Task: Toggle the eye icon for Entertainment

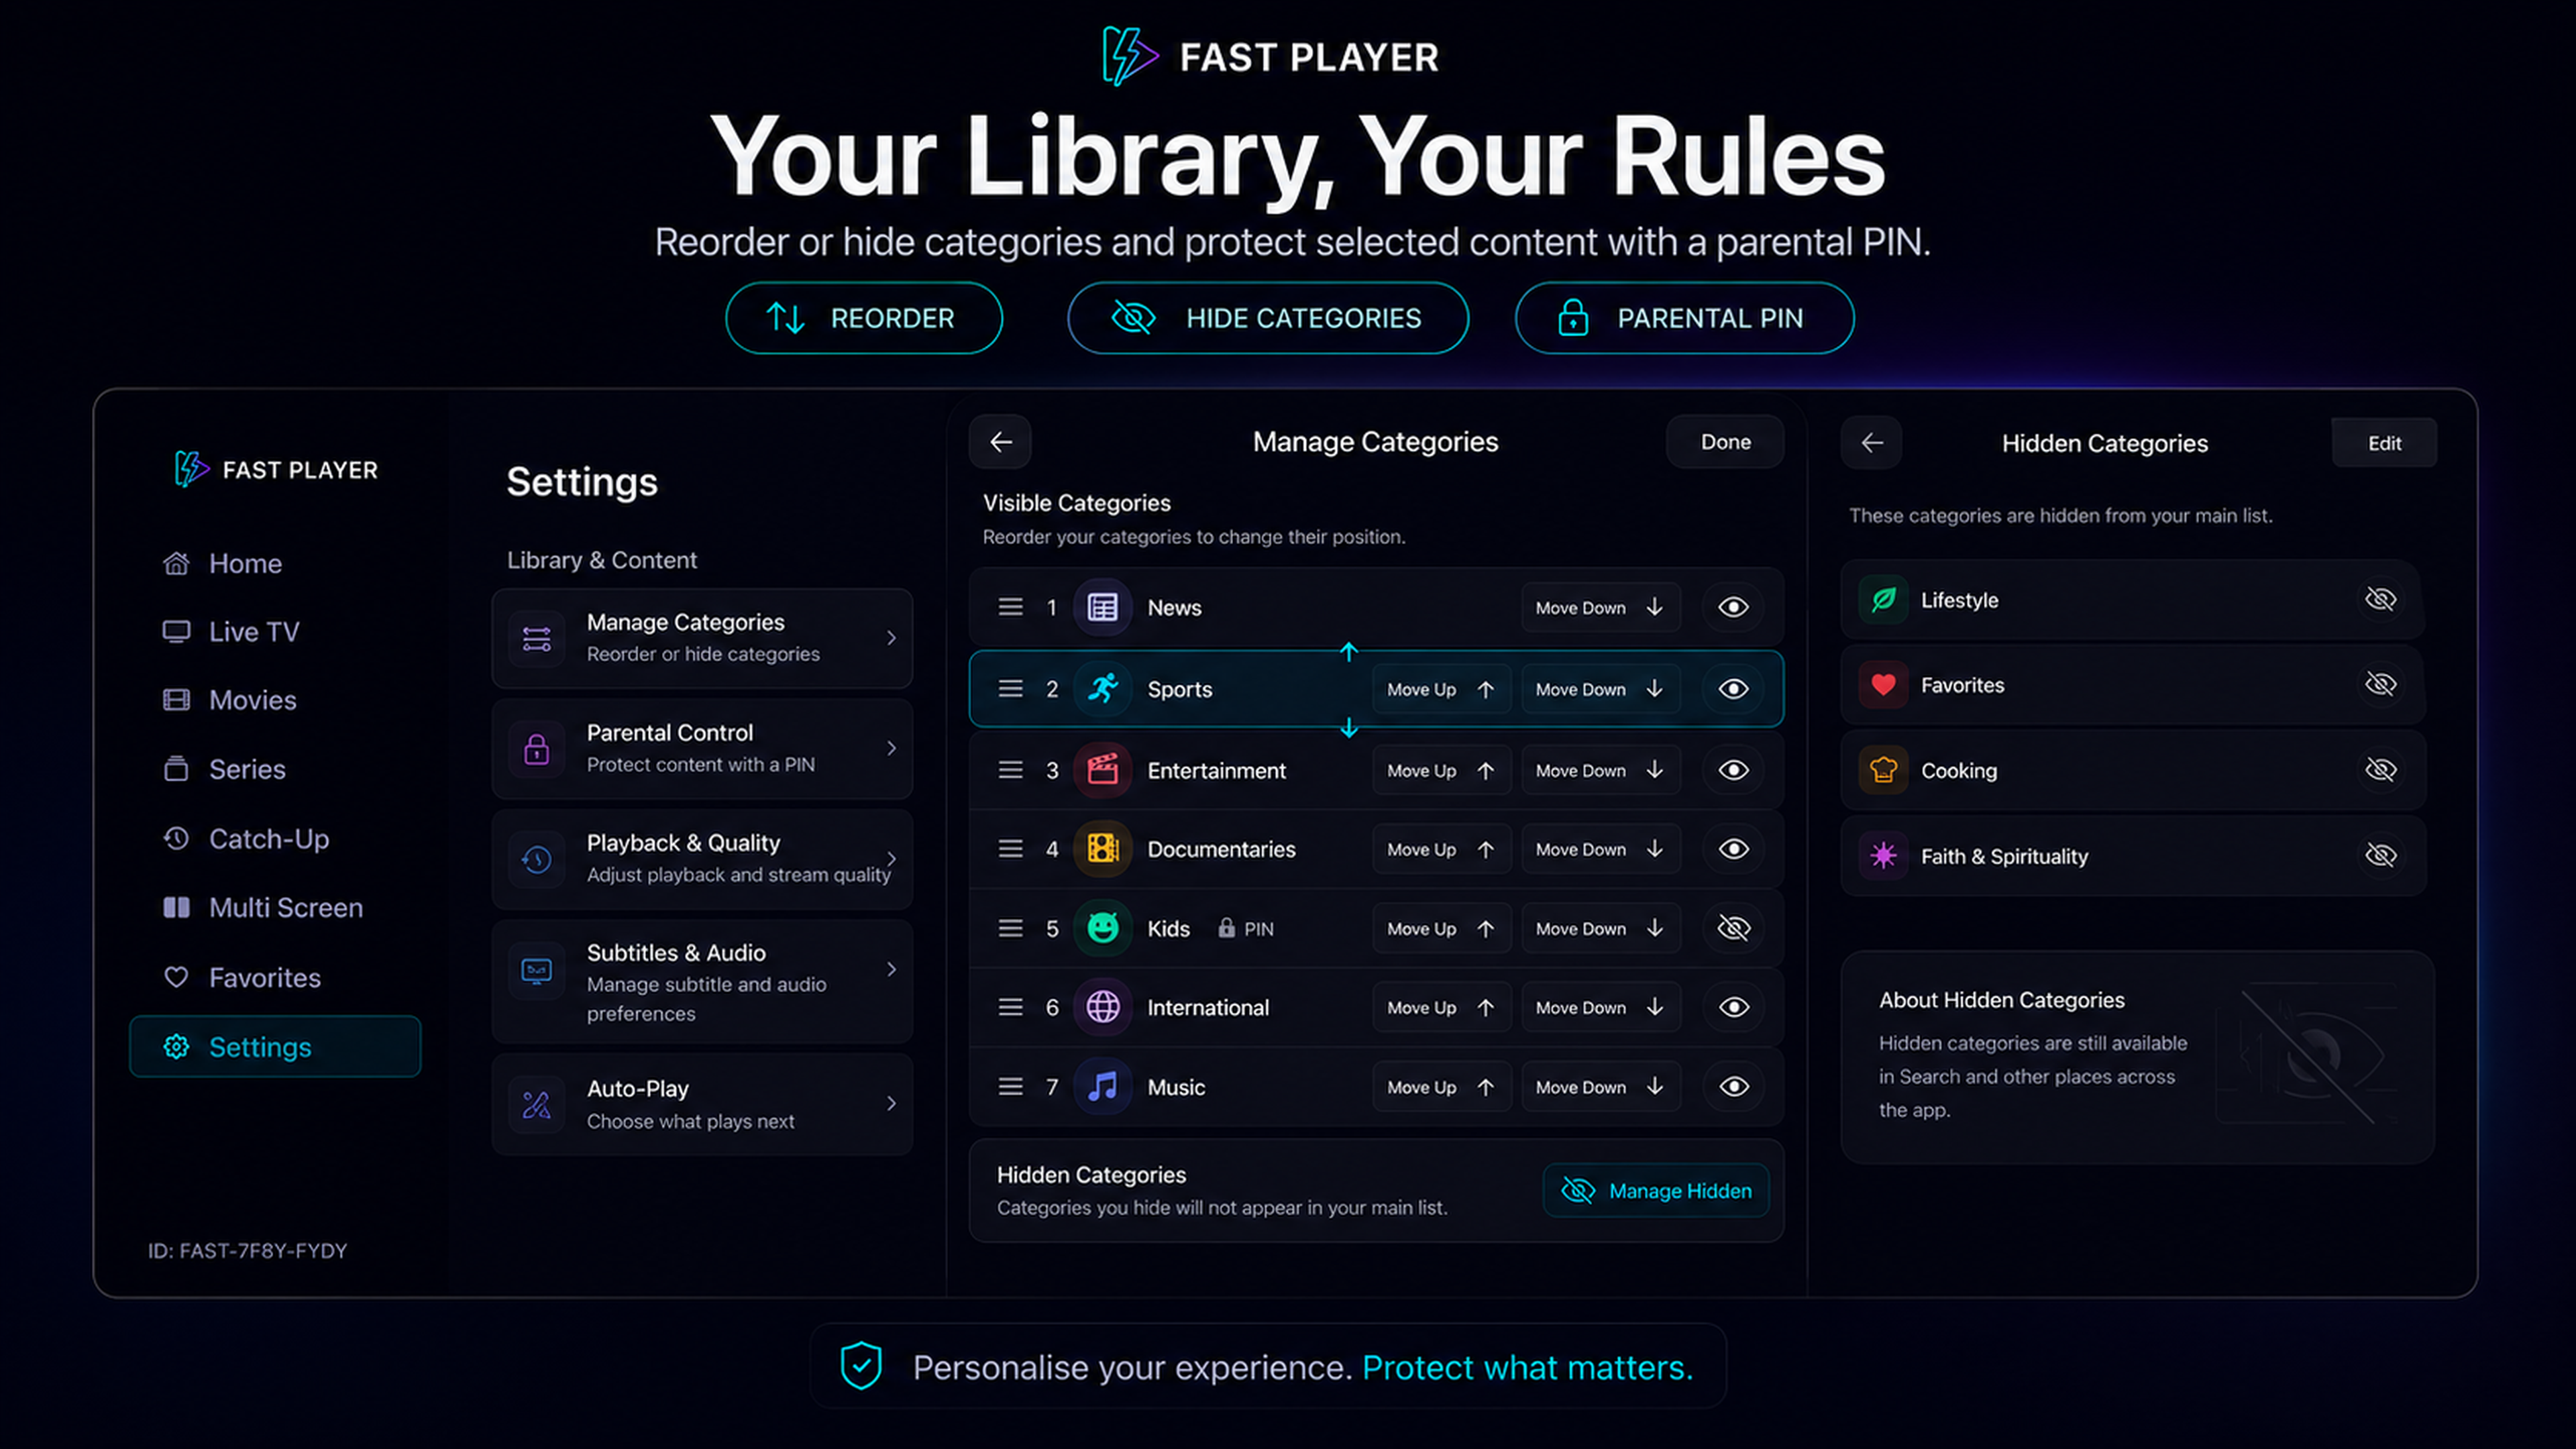Action: click(1733, 770)
